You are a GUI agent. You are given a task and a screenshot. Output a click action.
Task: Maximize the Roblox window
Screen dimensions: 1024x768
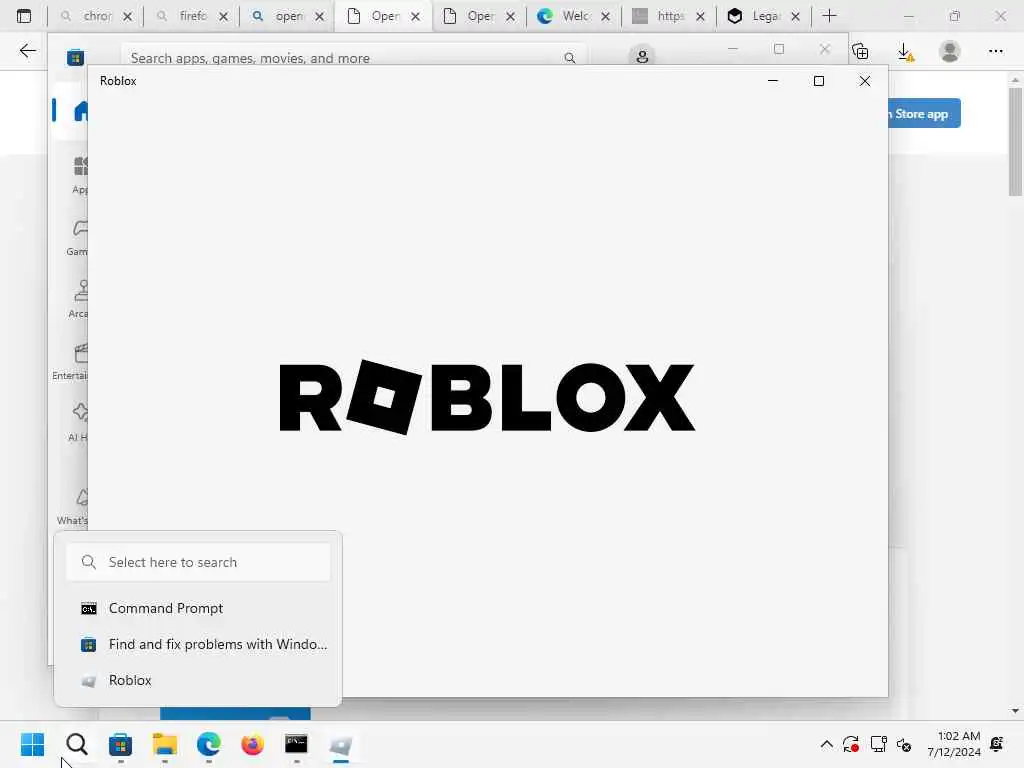819,81
